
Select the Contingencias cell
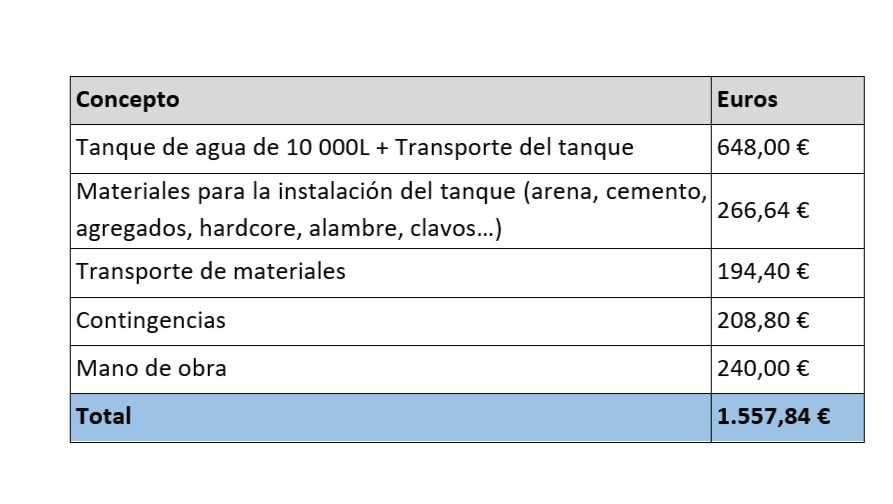[391, 321]
